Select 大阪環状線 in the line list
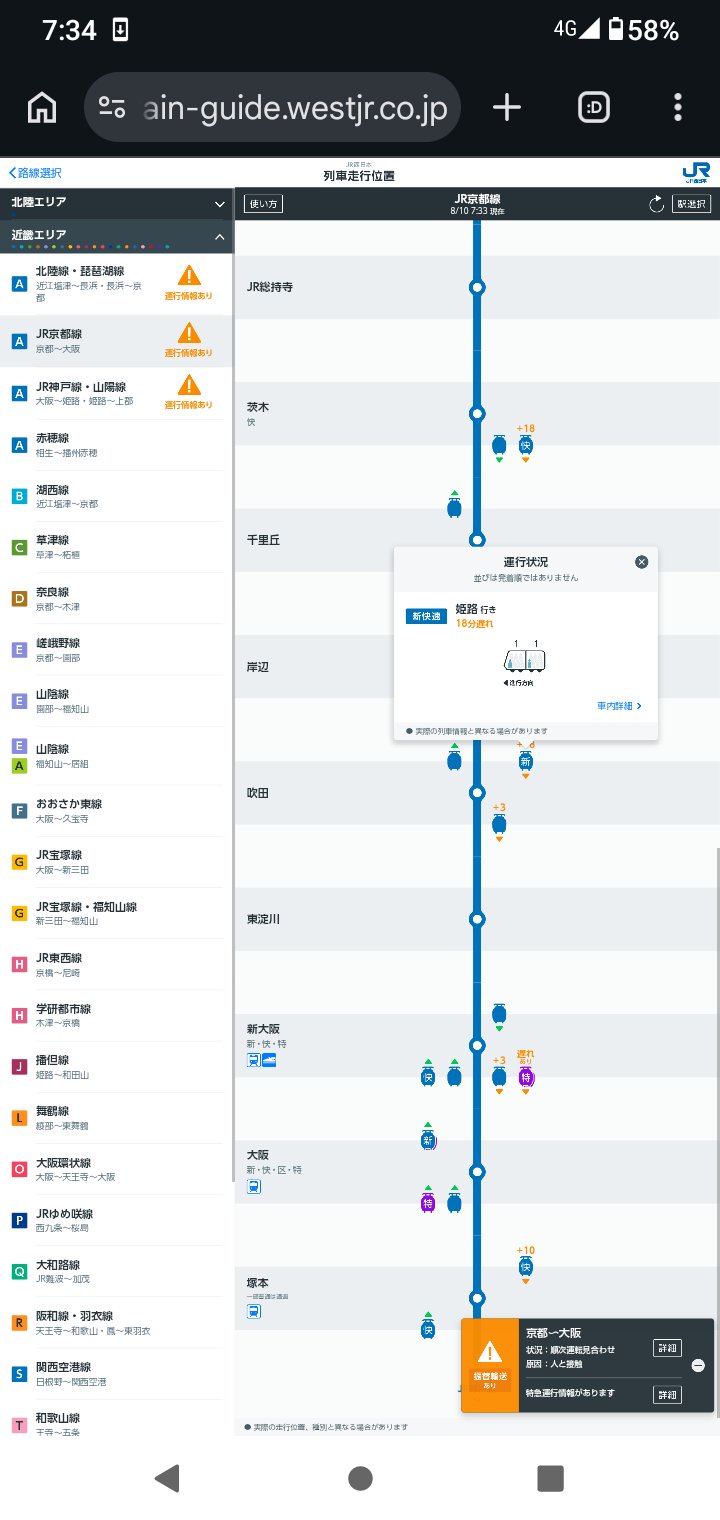This screenshot has height=1520, width=720. coord(116,1169)
